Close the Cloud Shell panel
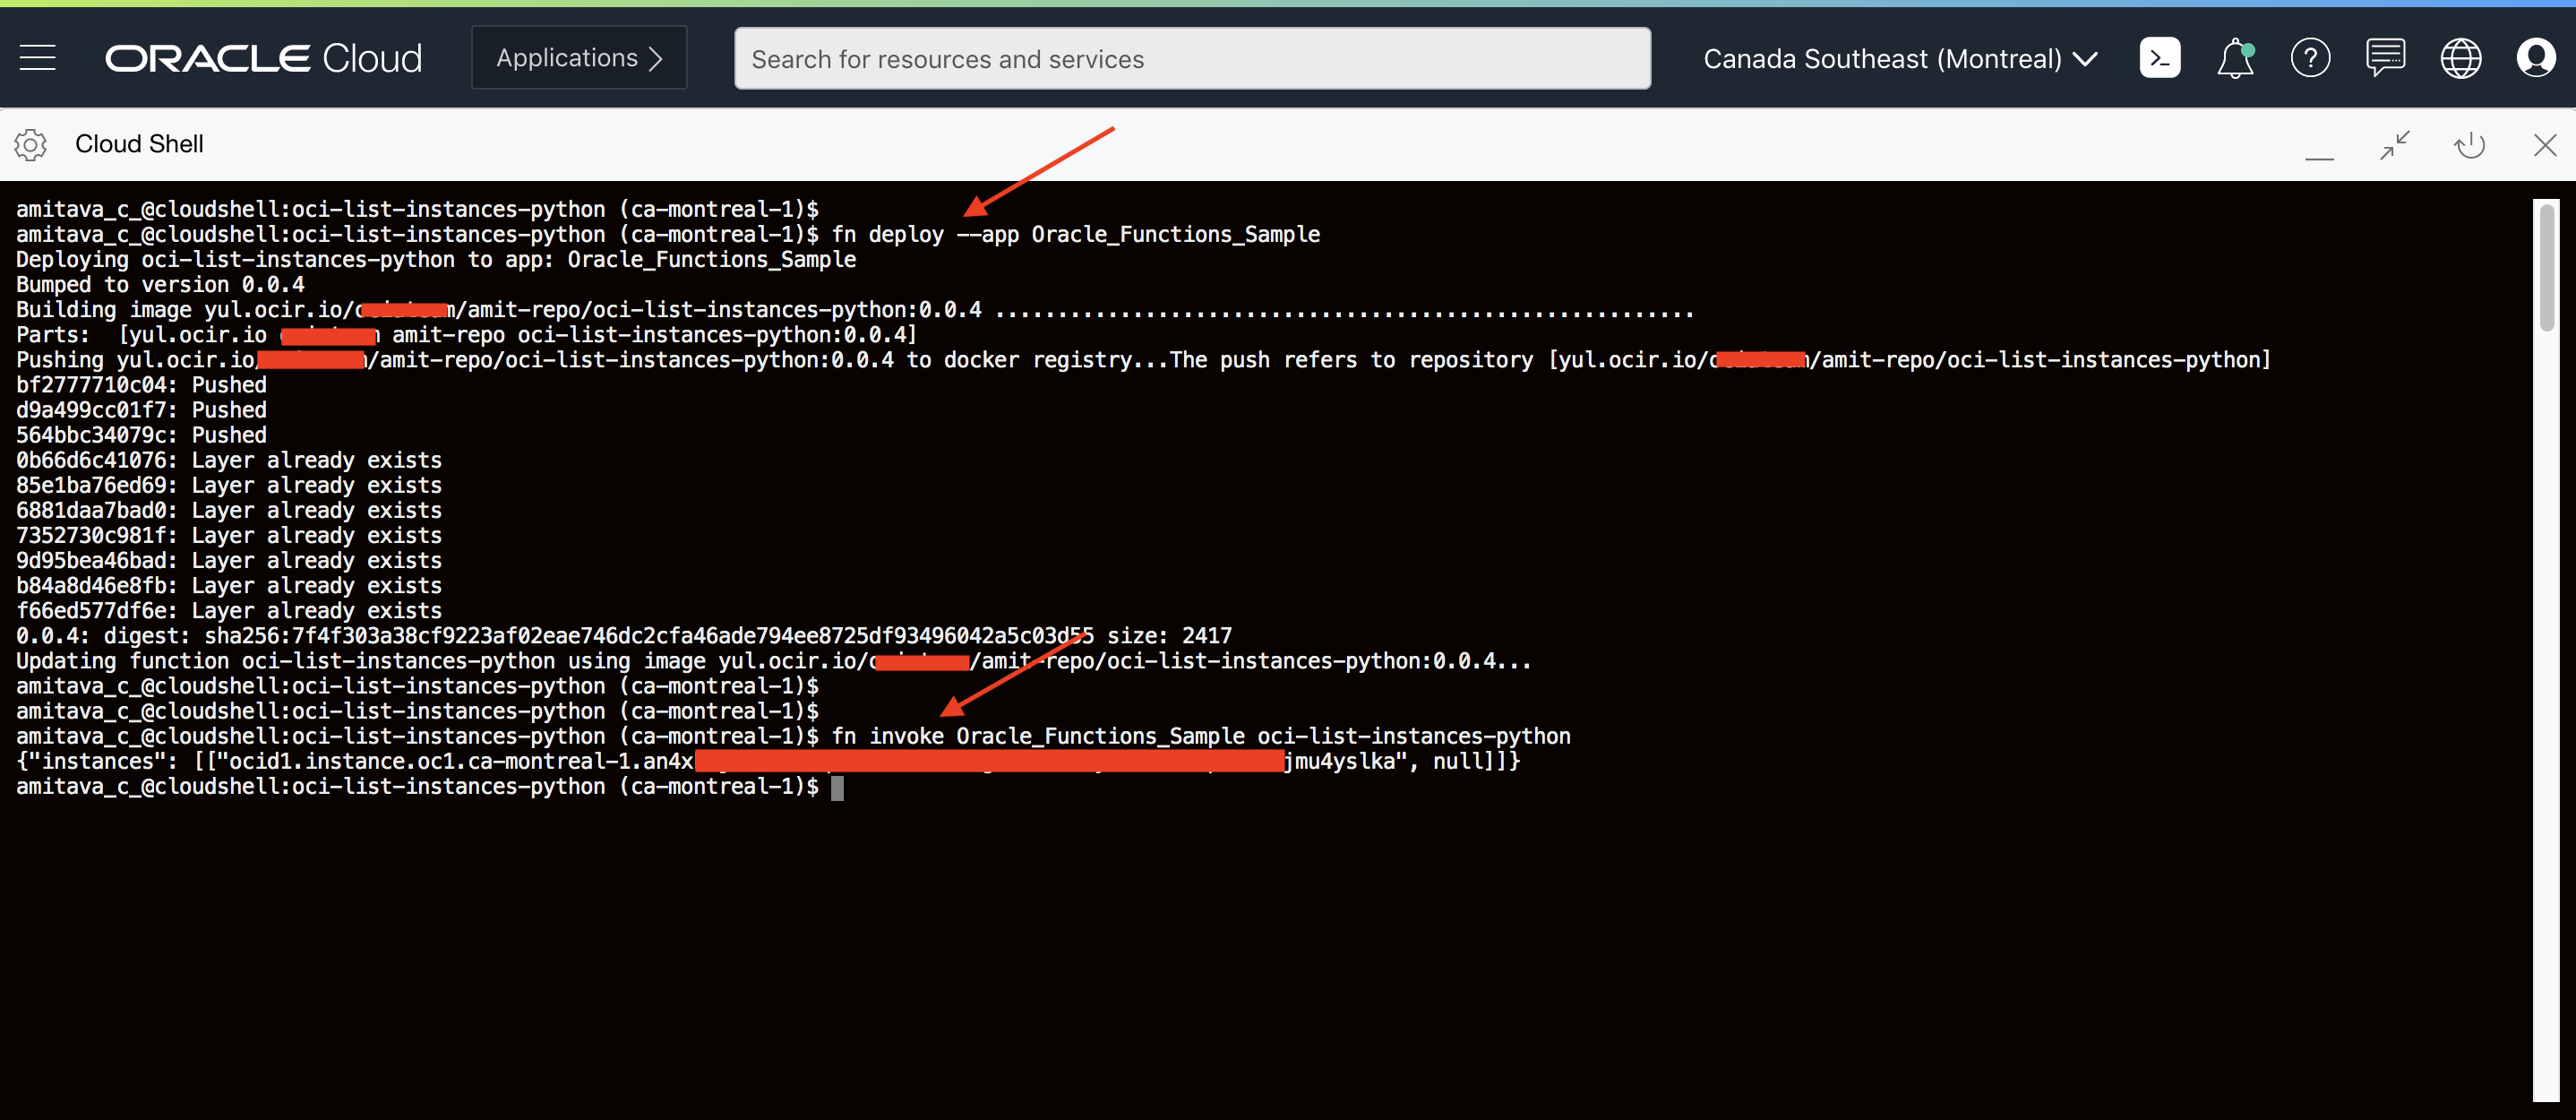The image size is (2576, 1120). click(x=2545, y=145)
